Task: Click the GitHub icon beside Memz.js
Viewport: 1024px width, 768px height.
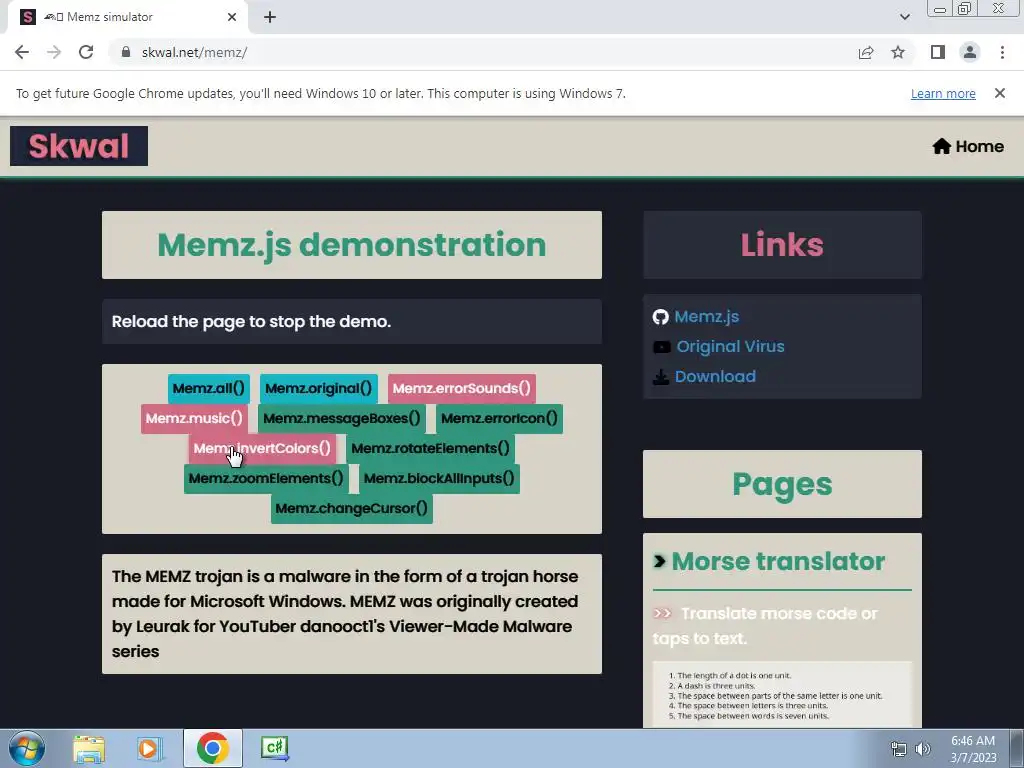Action: click(x=660, y=317)
